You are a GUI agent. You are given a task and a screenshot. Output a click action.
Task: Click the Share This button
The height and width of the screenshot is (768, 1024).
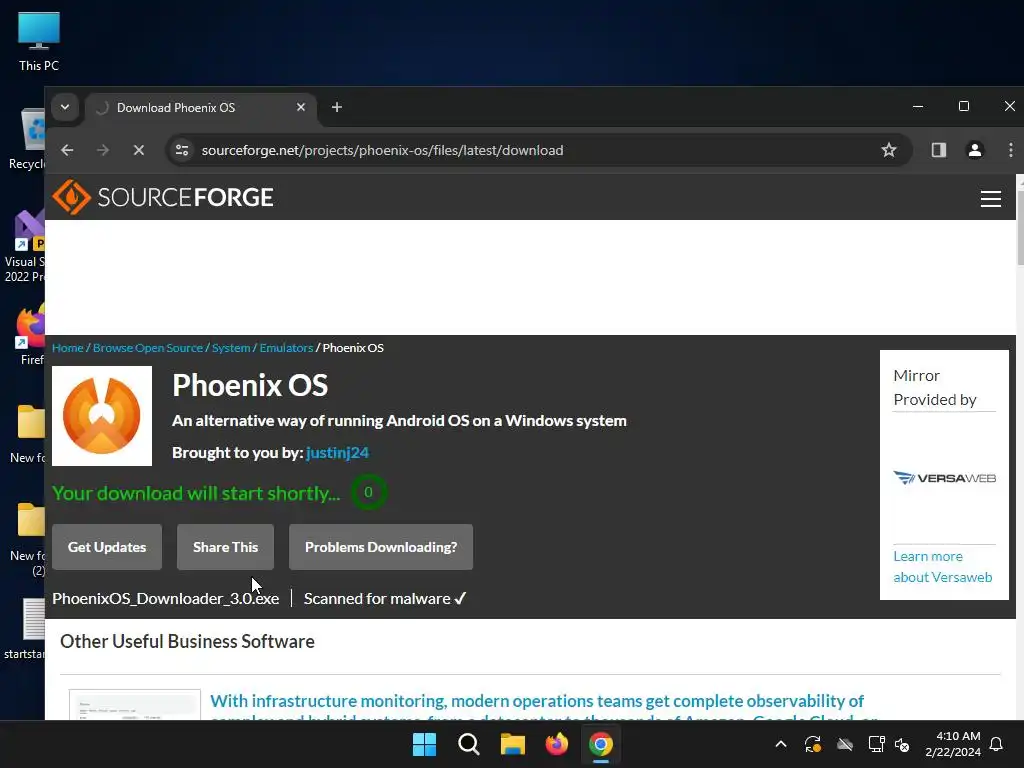point(225,547)
